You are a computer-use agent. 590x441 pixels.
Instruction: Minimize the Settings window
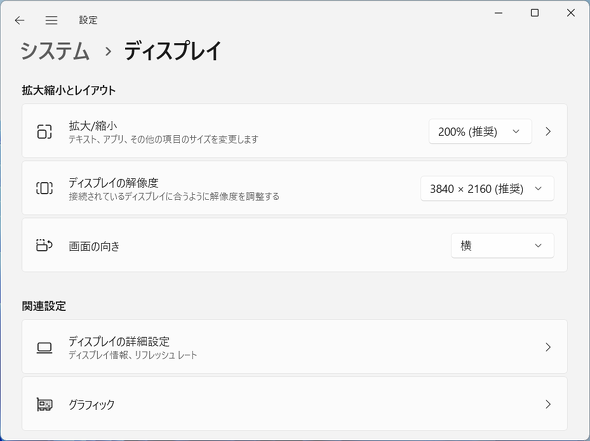point(499,13)
